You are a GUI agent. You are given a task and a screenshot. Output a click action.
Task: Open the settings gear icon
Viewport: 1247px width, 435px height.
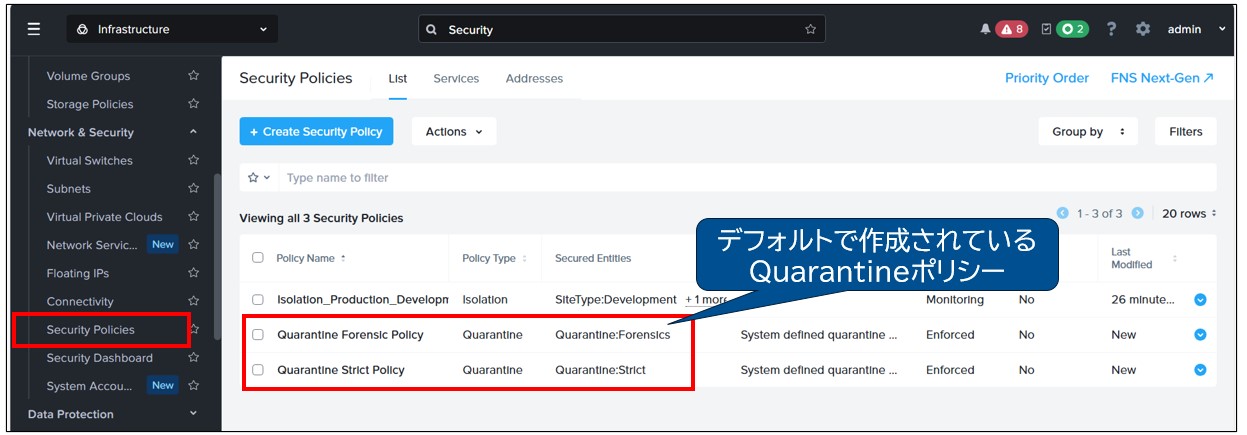pos(1143,29)
